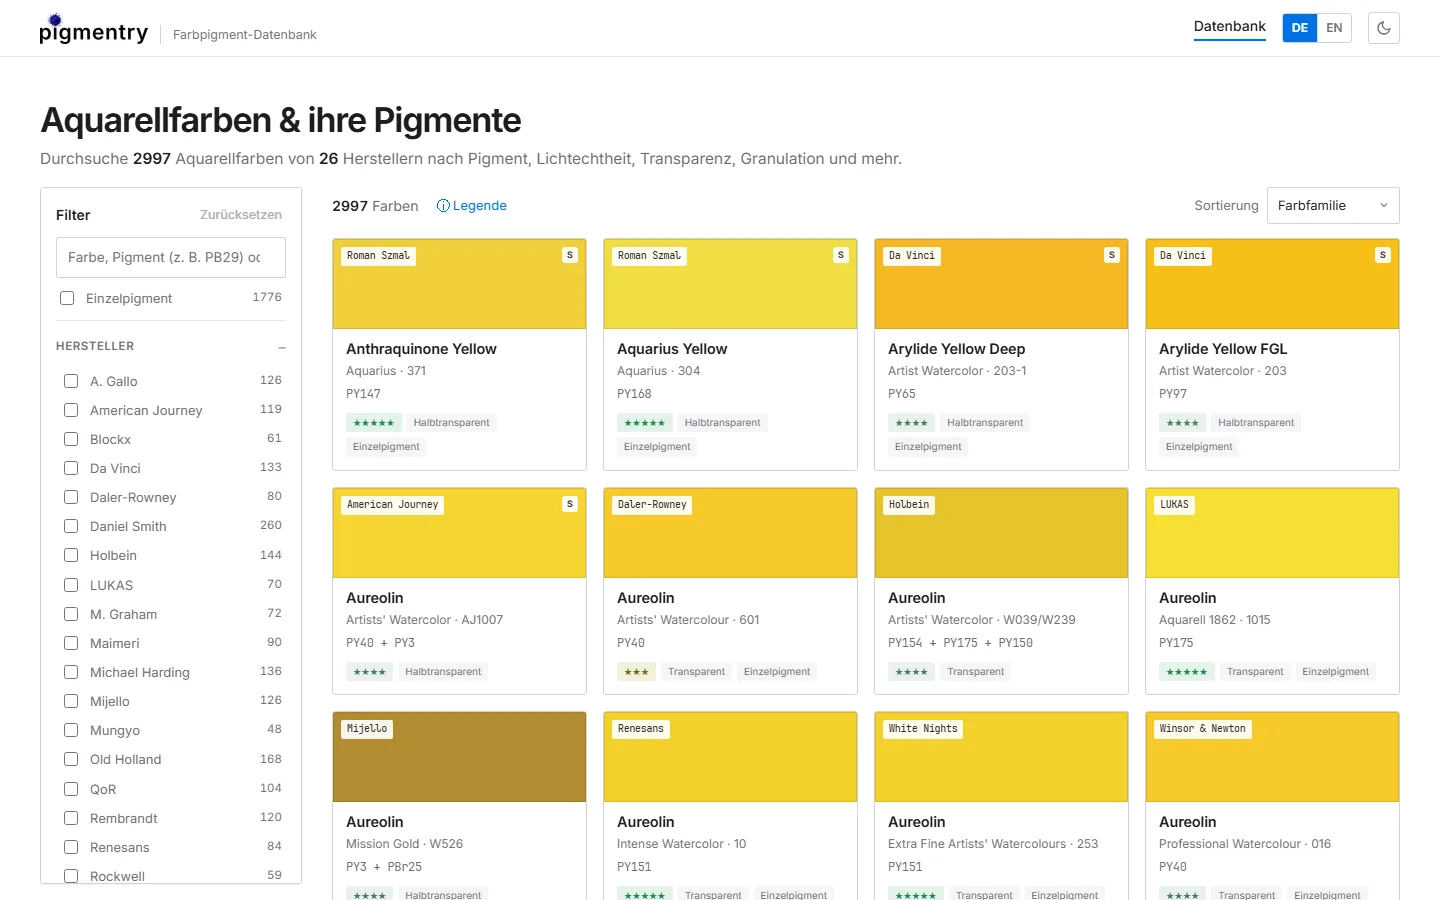Click the pigmentry logo
1440x900 pixels.
(x=94, y=30)
